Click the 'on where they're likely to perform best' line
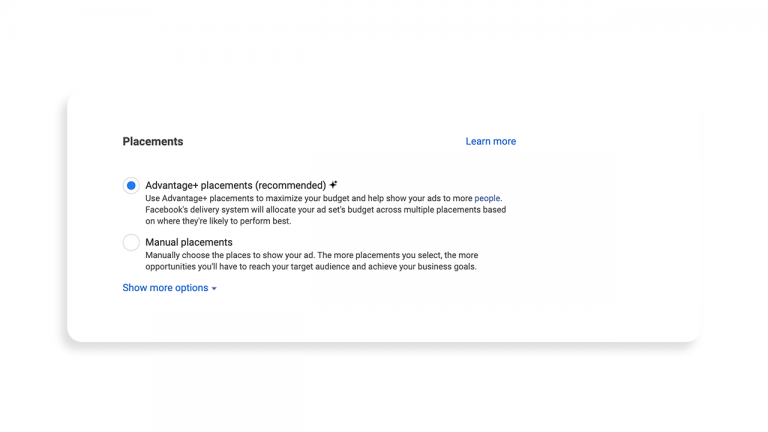This screenshot has width=768, height=432. [218, 221]
